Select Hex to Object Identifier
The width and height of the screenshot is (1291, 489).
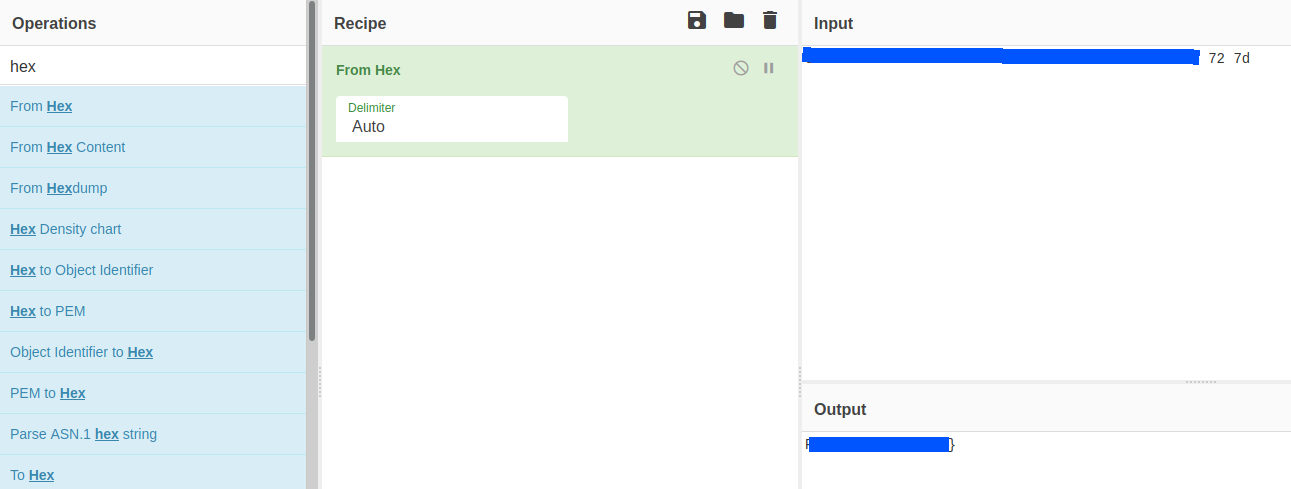(x=81, y=270)
